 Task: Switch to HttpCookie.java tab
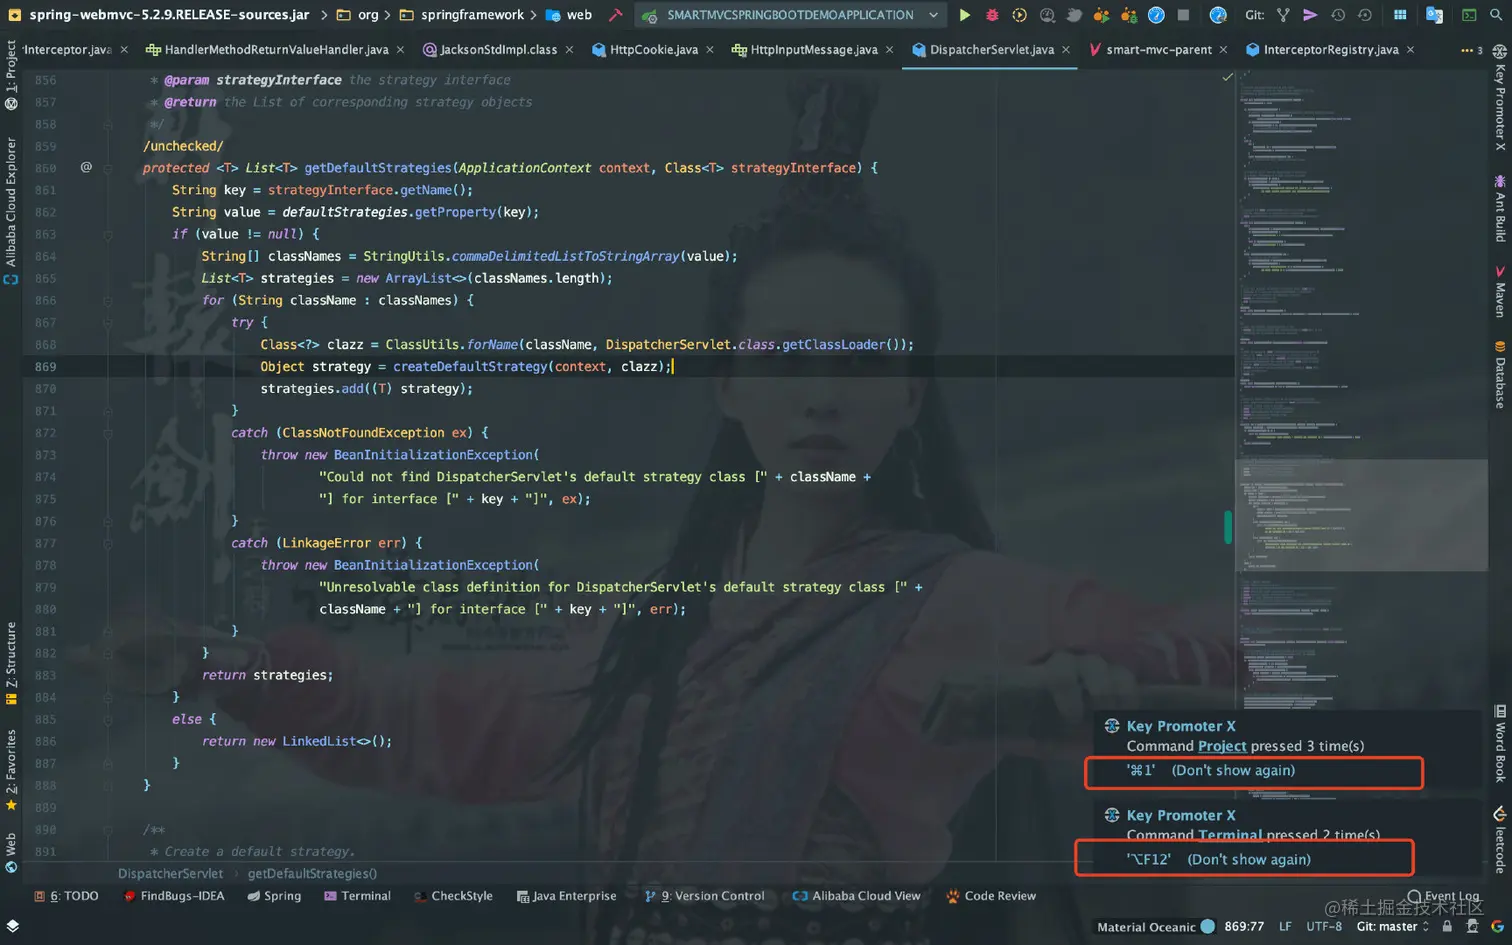click(653, 50)
